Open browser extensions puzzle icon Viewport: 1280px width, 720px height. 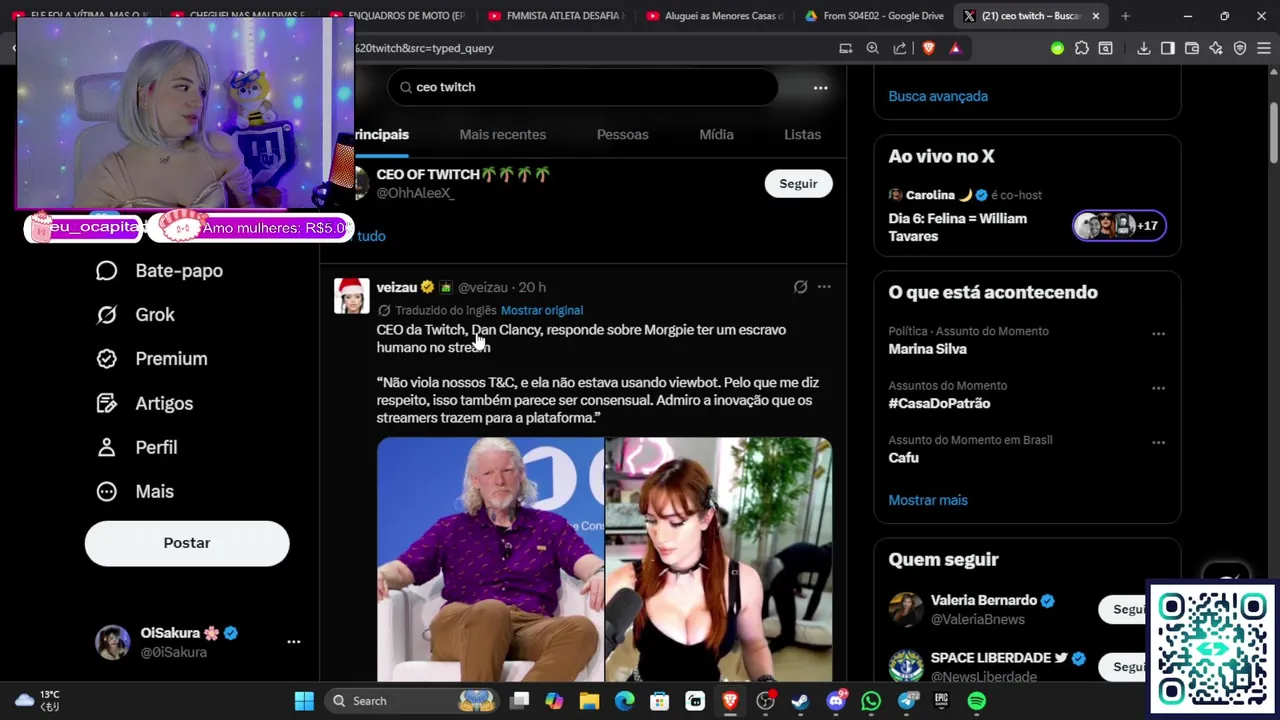click(x=1082, y=48)
